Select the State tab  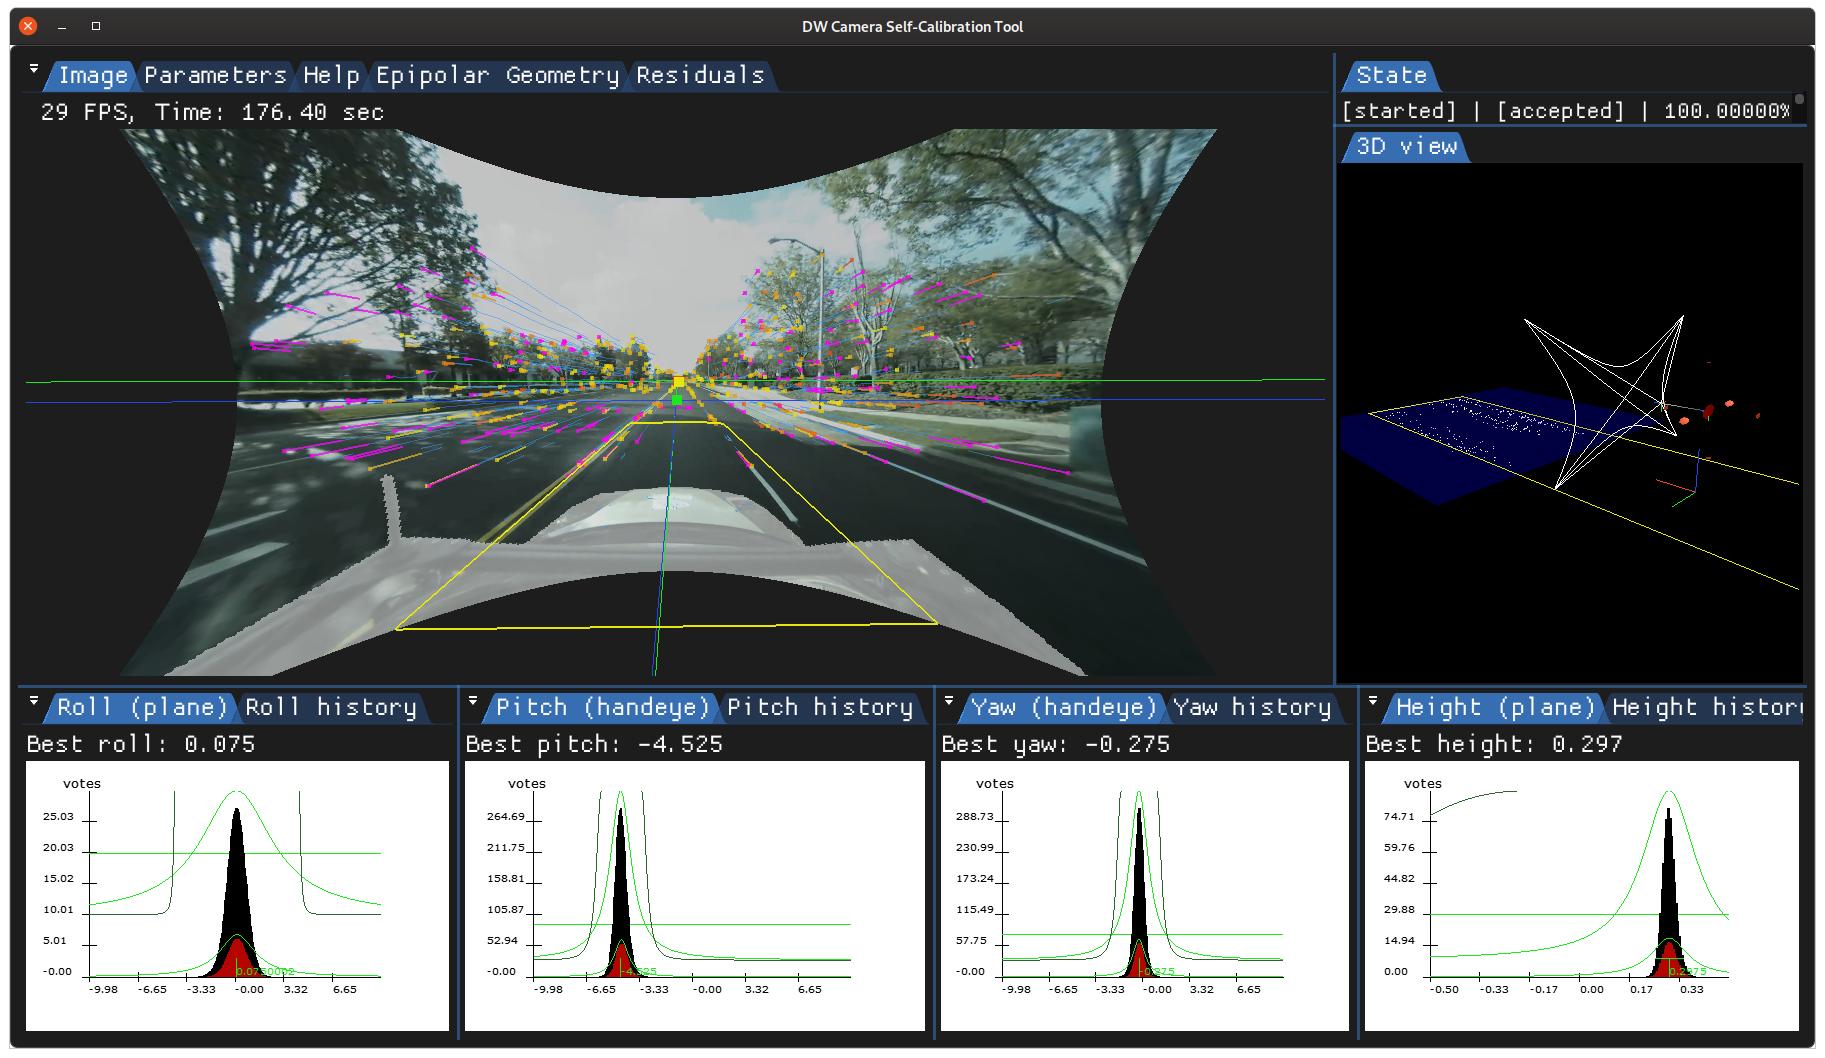click(1391, 76)
